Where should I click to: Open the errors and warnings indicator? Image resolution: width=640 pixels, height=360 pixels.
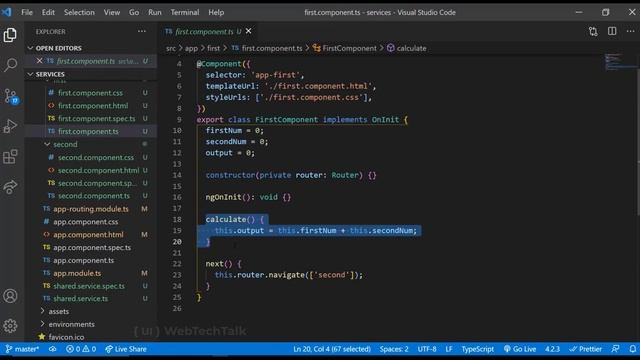pos(81,349)
